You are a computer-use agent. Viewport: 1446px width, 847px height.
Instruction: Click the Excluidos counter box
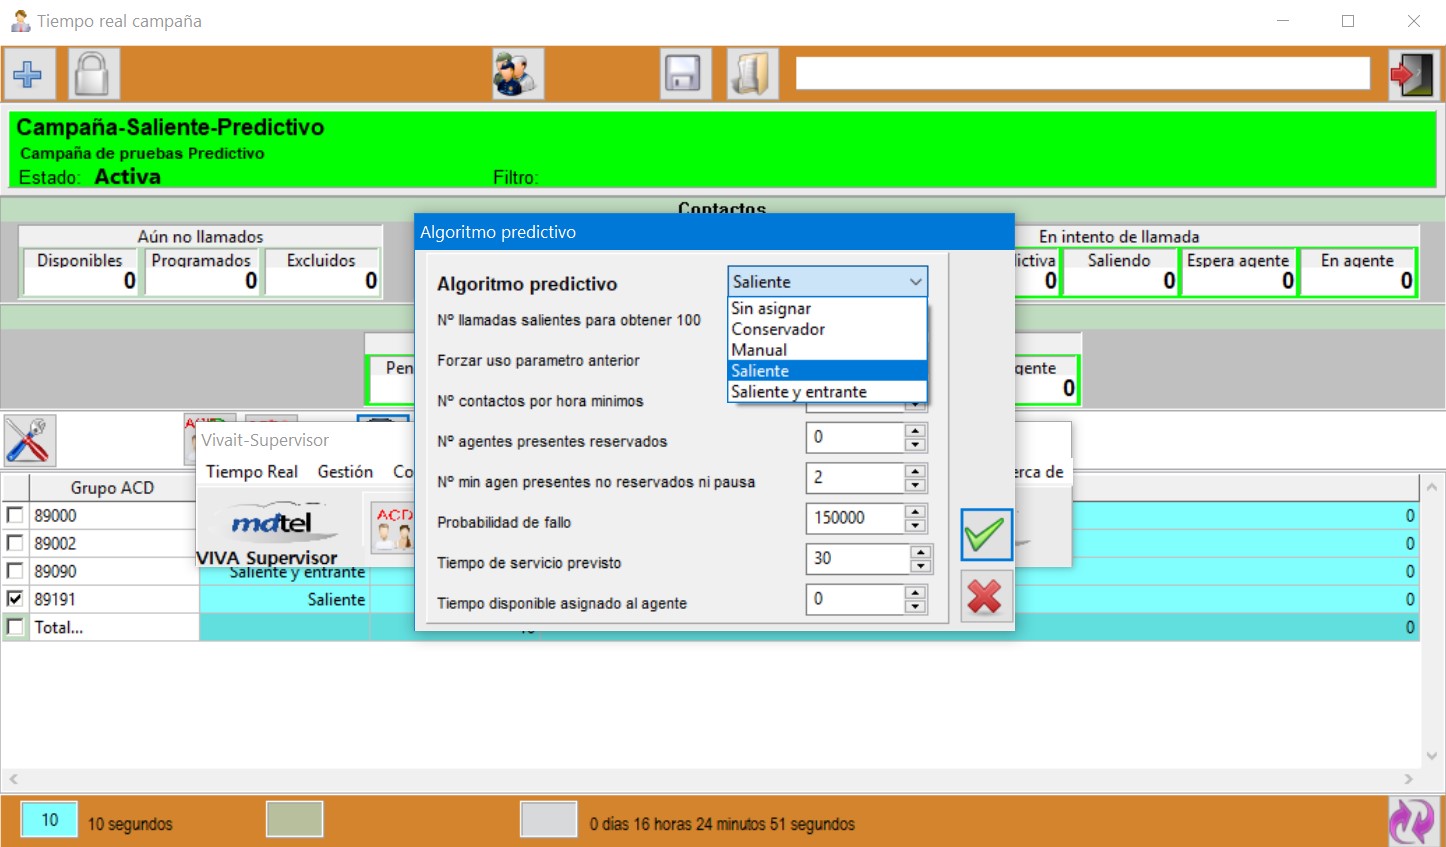[x=322, y=272]
